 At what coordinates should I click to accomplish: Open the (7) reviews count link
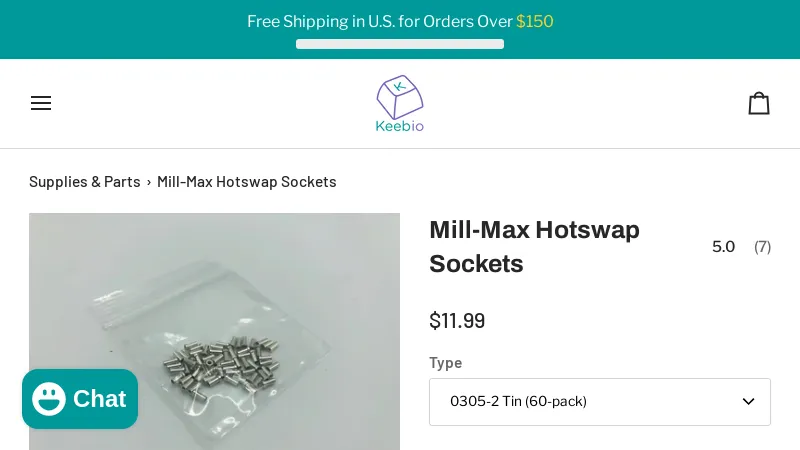762,247
